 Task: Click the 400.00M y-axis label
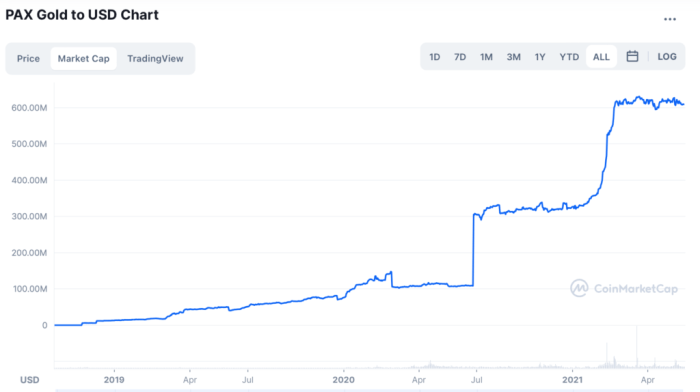[29, 180]
